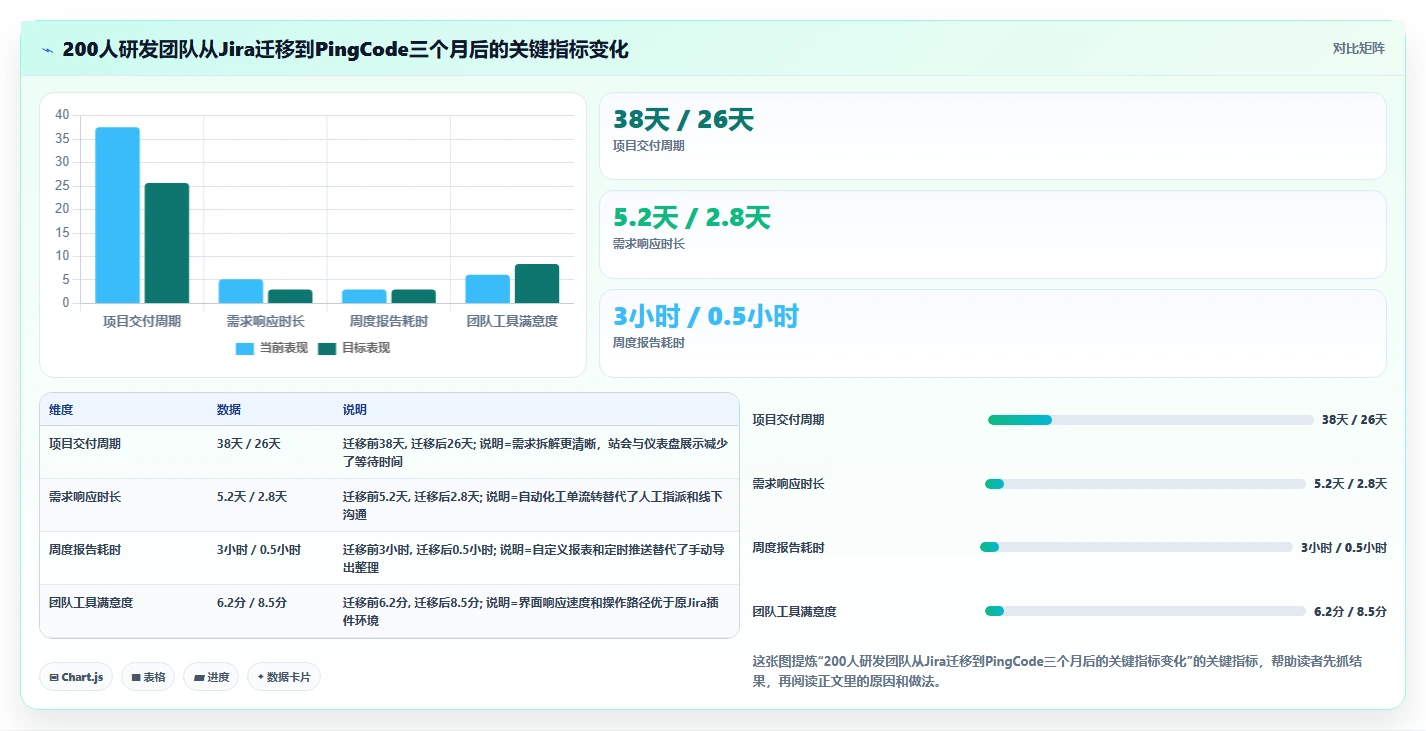Select the 数据卡片 tag chip
The height and width of the screenshot is (731, 1426).
pyautogui.click(x=284, y=677)
